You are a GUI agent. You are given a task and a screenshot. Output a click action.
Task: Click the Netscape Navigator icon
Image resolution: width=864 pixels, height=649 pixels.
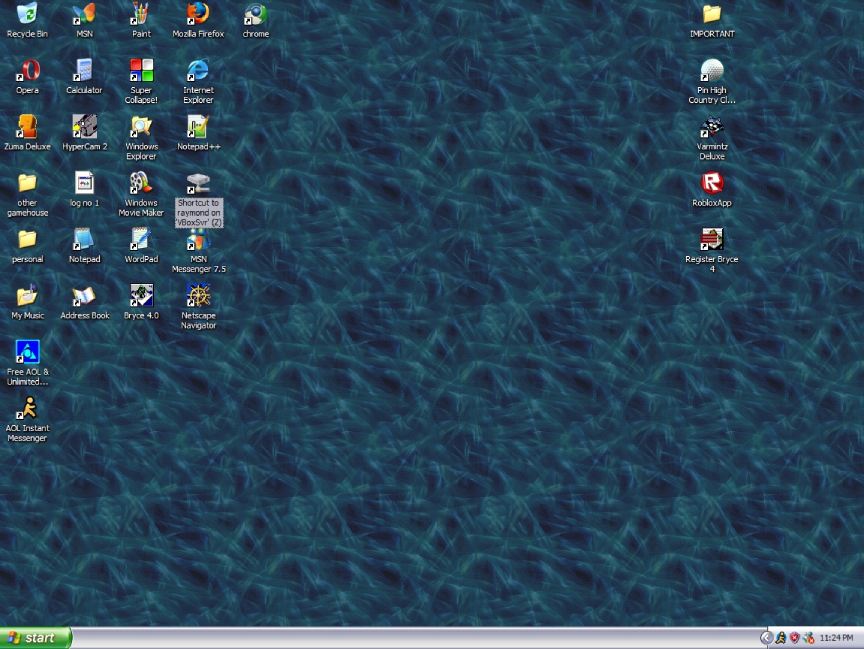198,296
